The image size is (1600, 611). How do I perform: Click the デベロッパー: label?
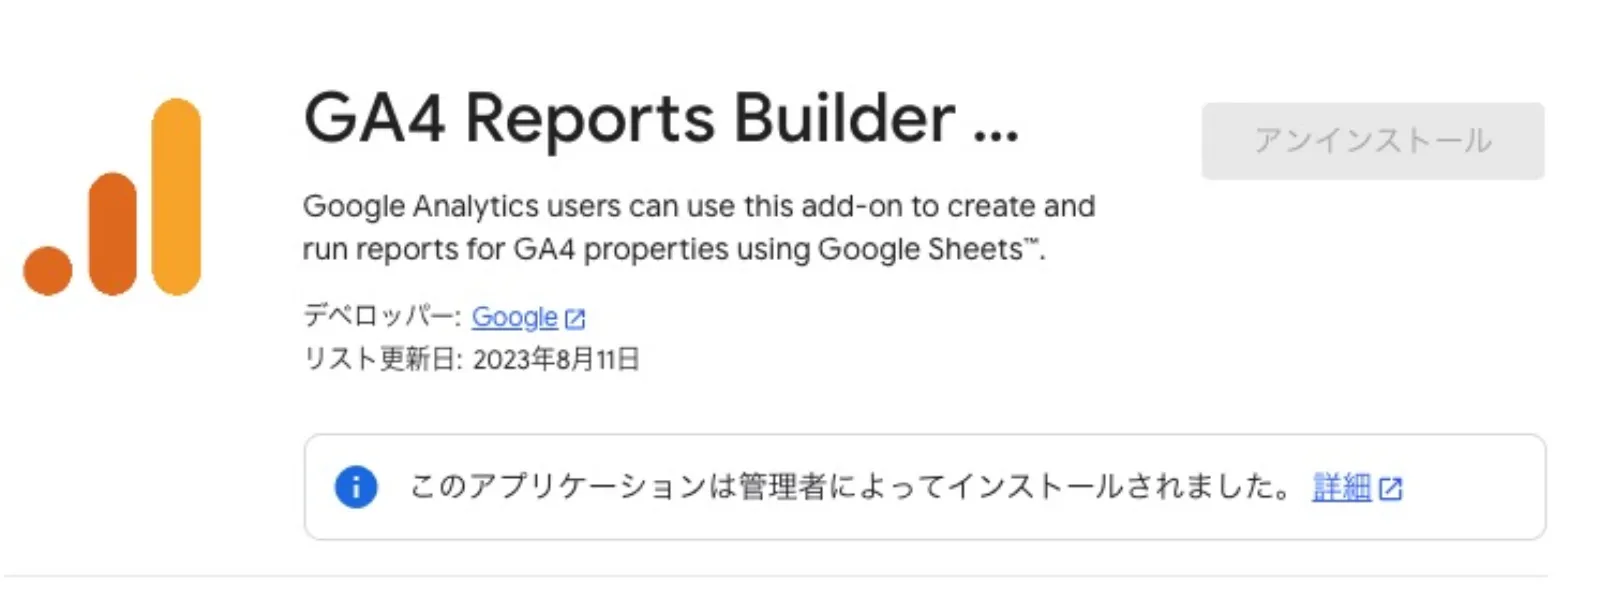coord(382,317)
